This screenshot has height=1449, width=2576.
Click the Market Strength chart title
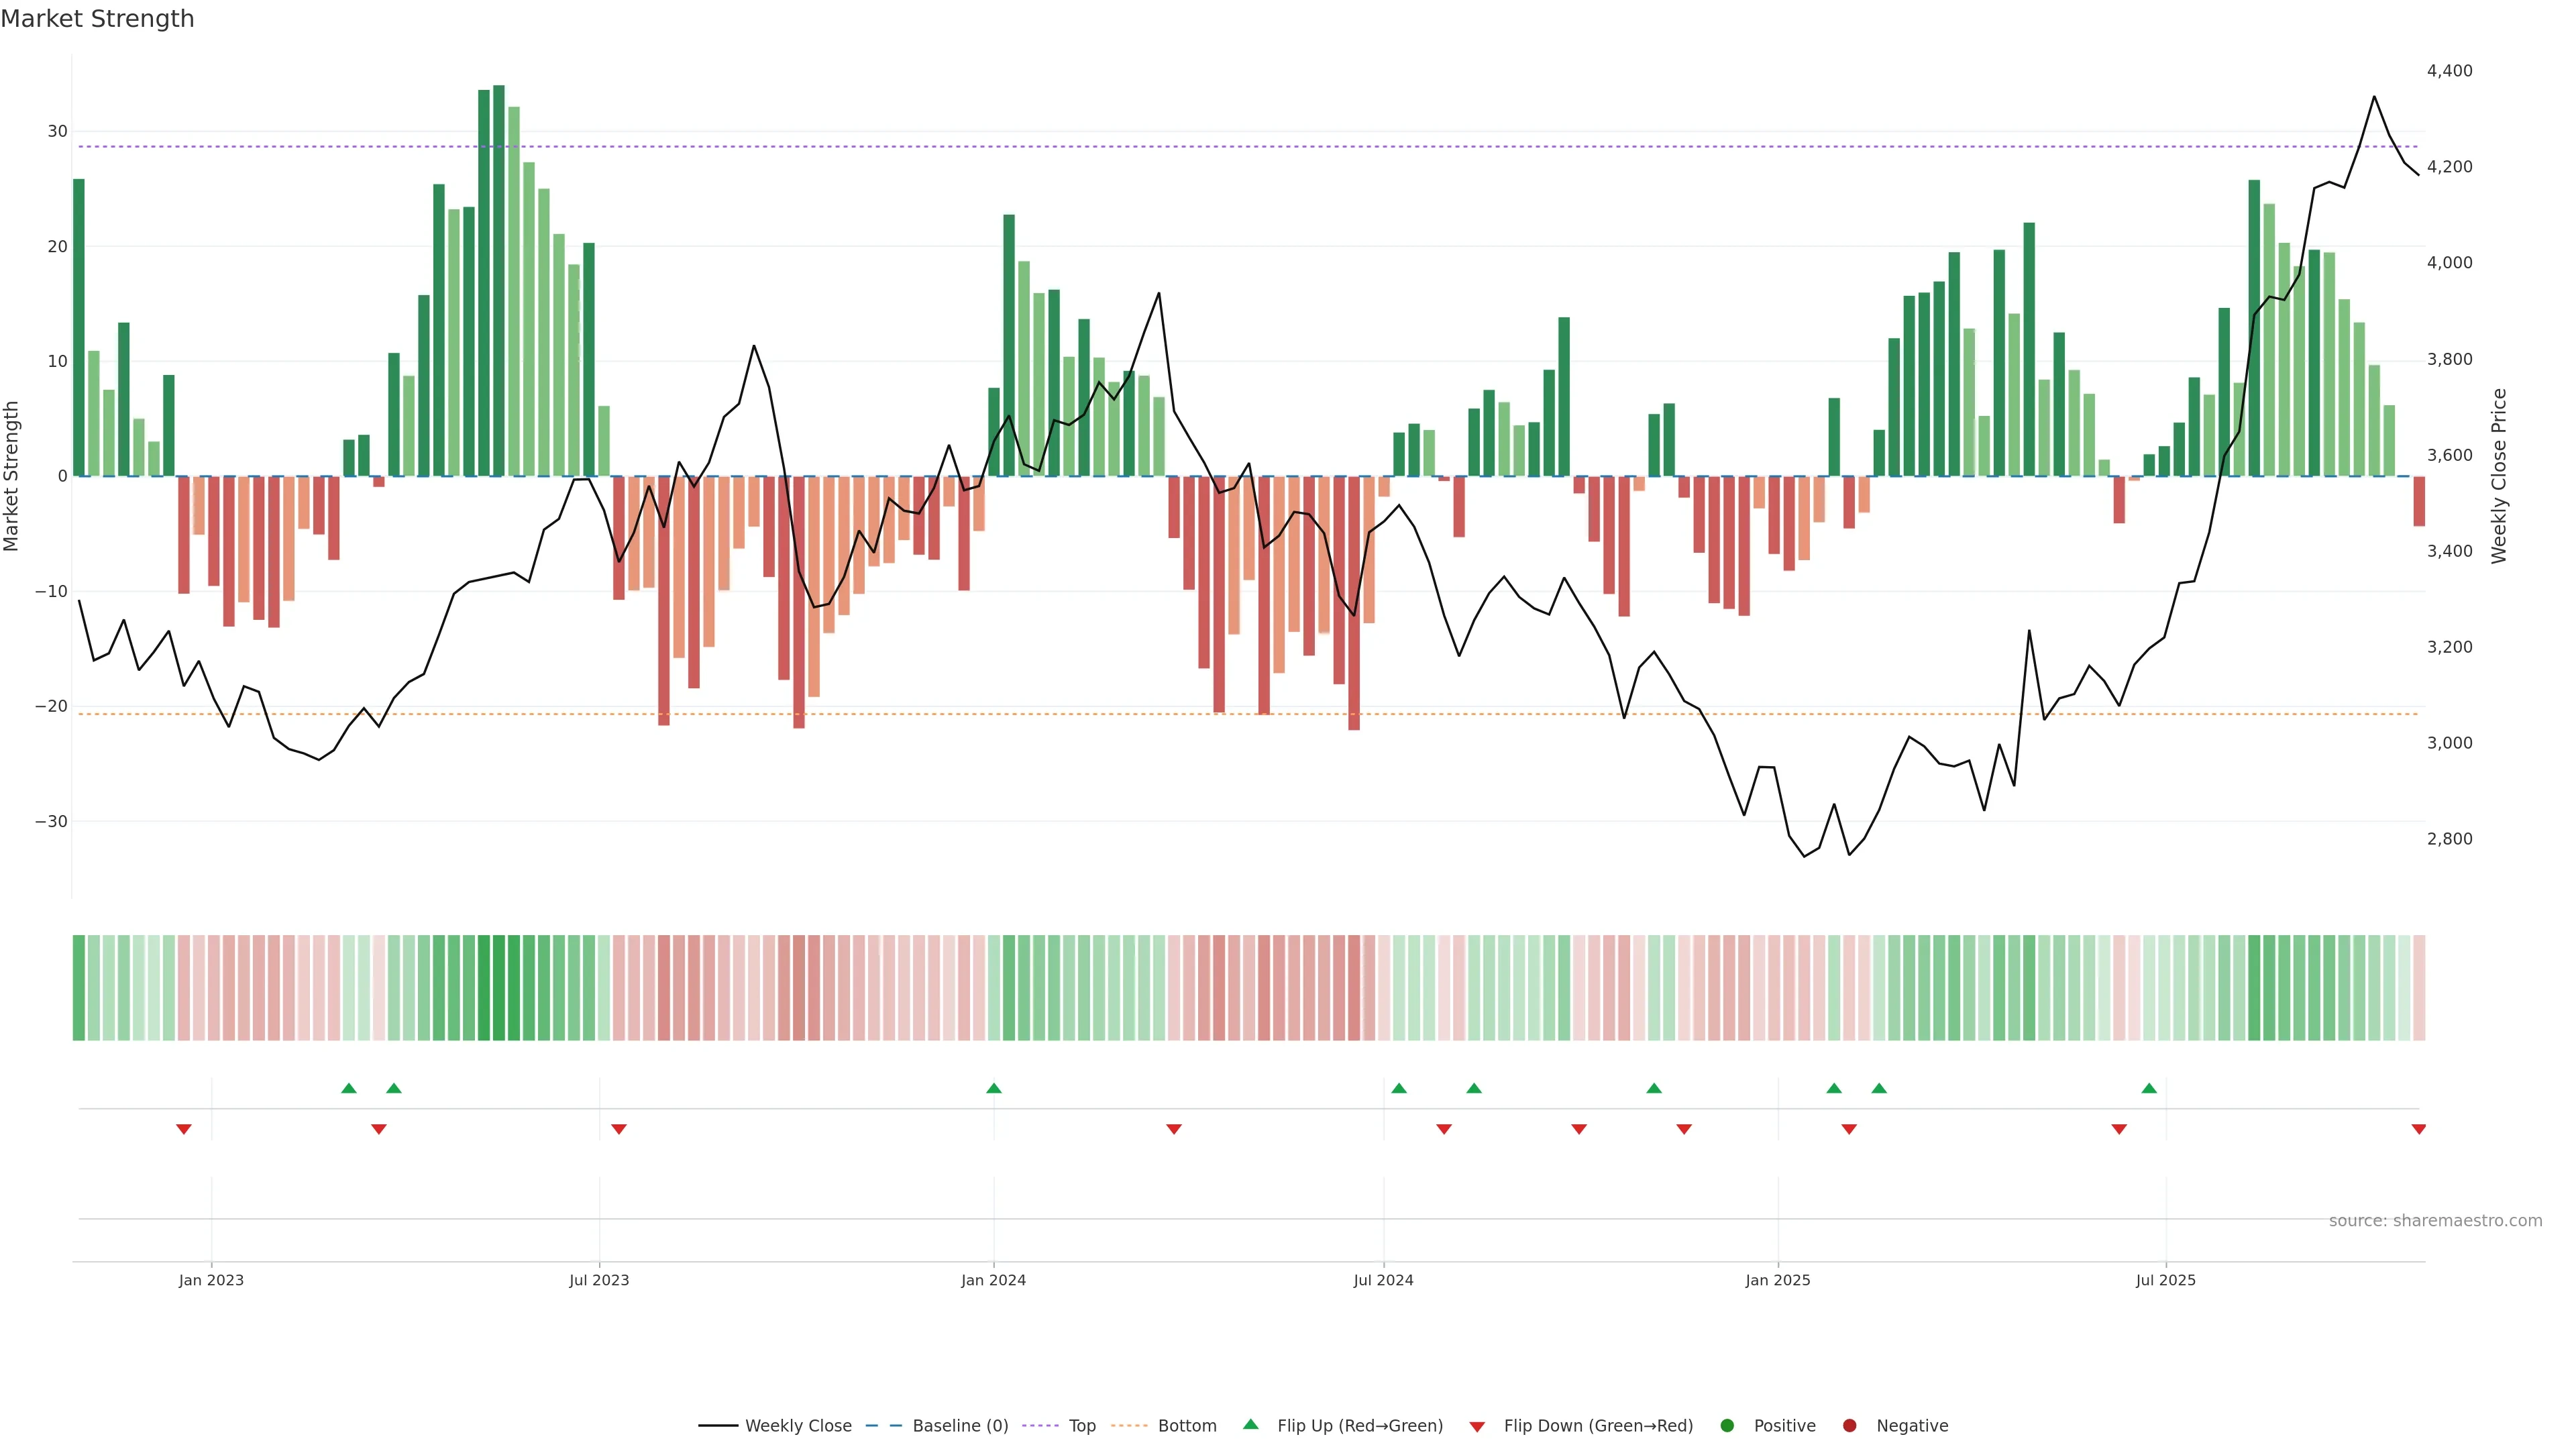tap(98, 19)
